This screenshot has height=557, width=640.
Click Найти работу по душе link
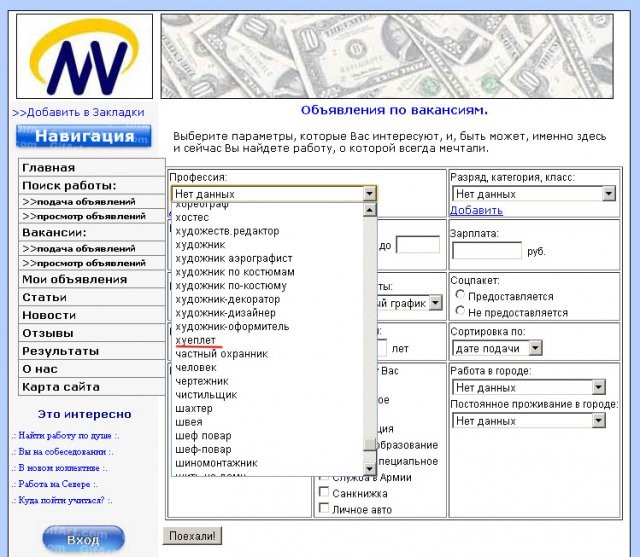pyautogui.click(x=65, y=436)
